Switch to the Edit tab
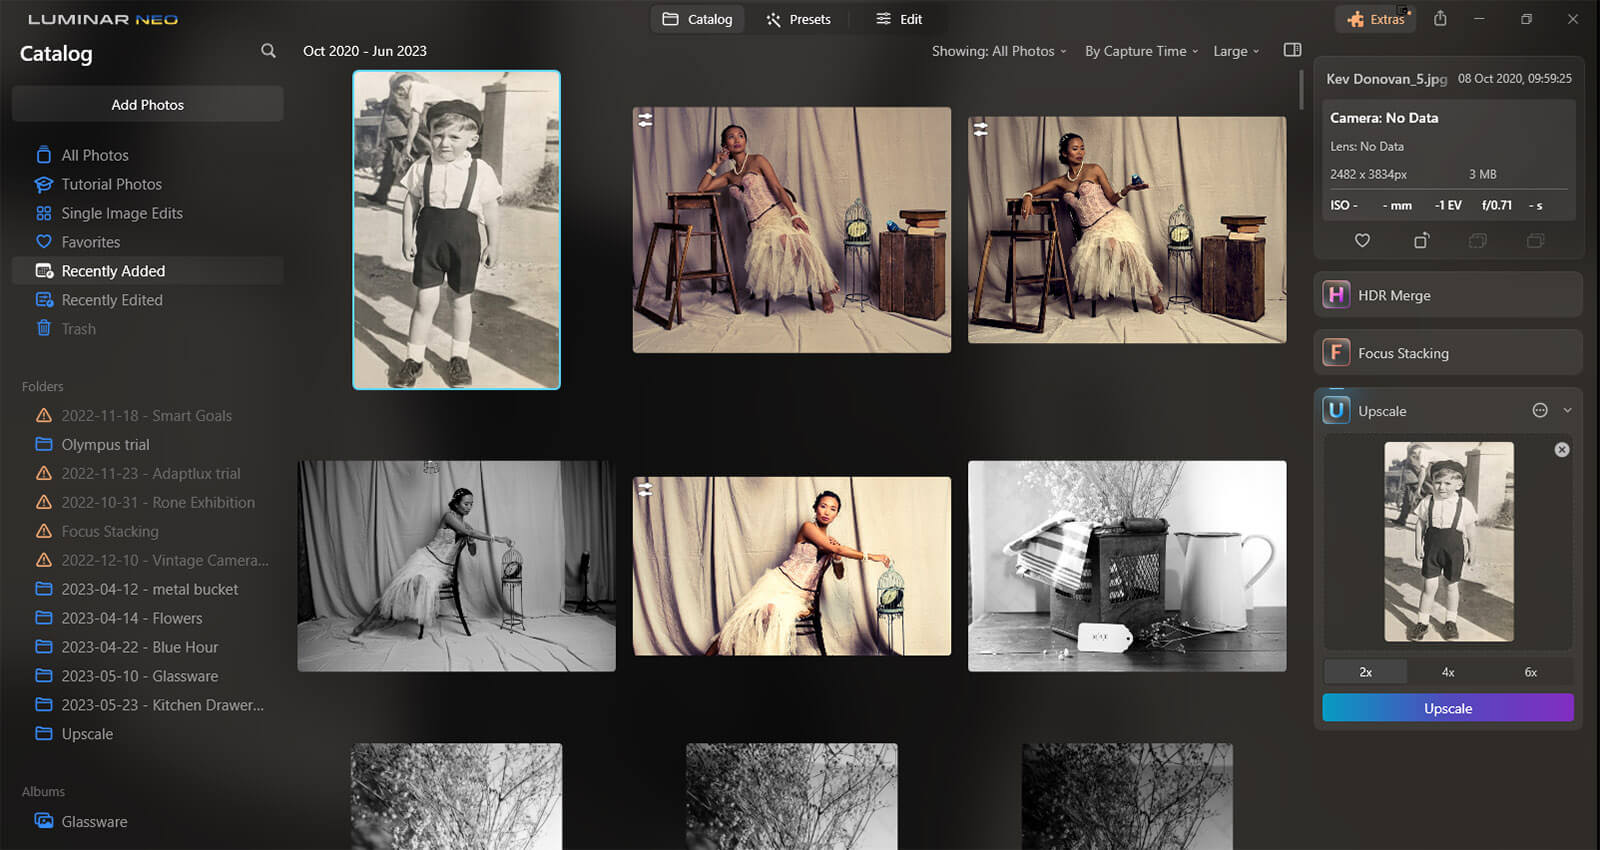Image resolution: width=1600 pixels, height=850 pixels. [x=899, y=19]
